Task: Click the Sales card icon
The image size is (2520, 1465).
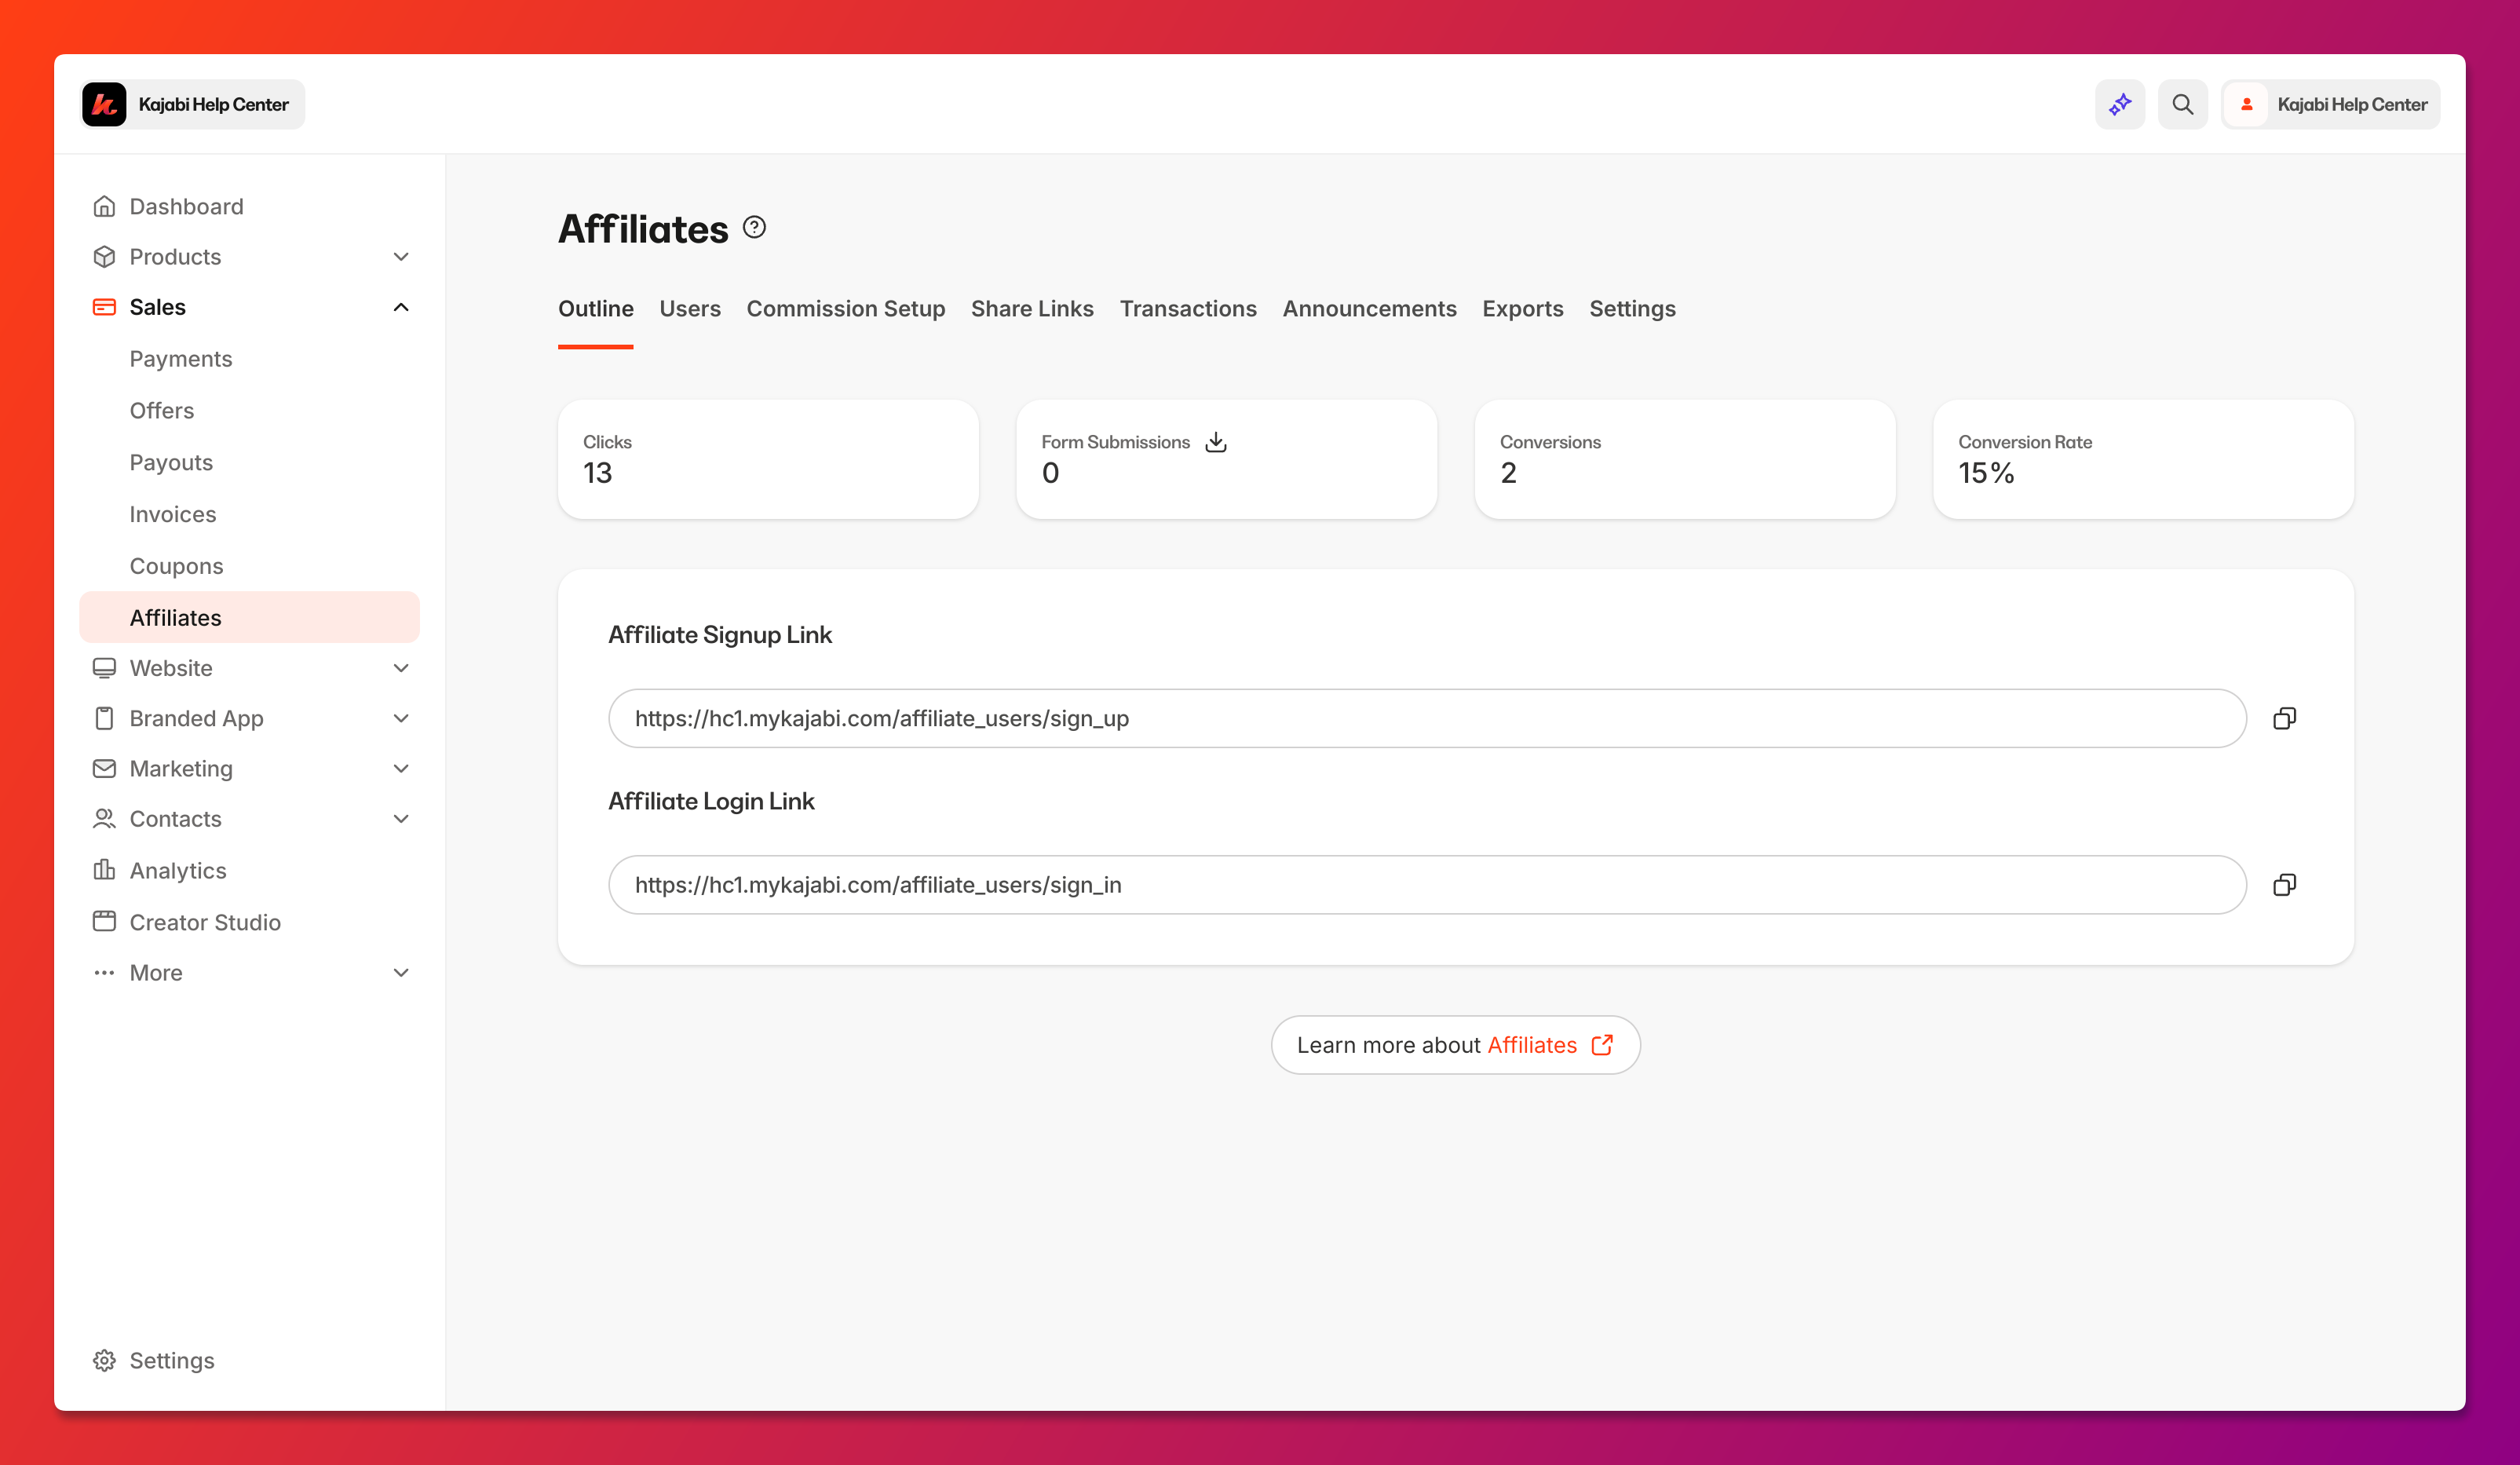Action: (x=104, y=307)
